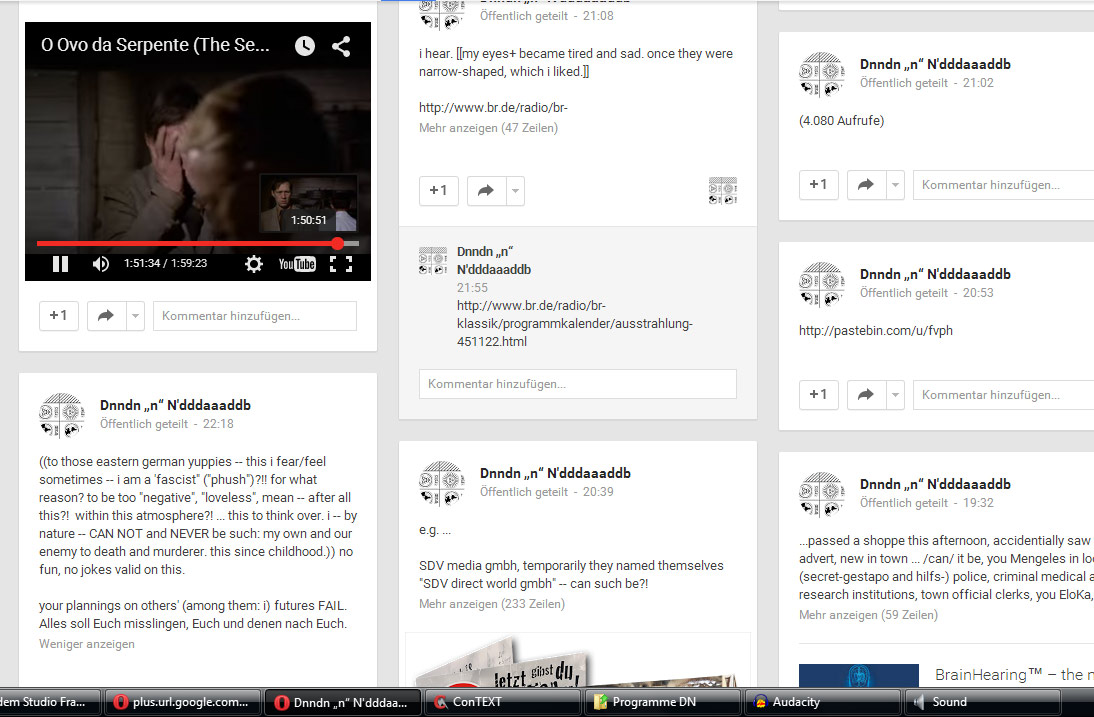
Task: Seek on the red video progress bar
Action: [197, 243]
